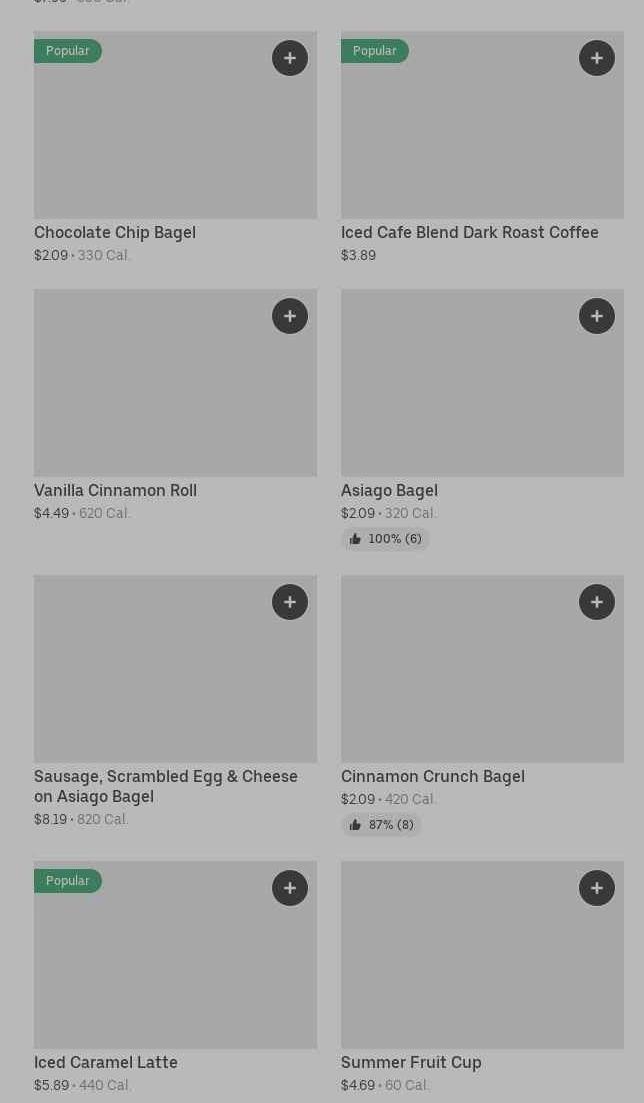Click Asiago Bagel 100% rating badge

(x=385, y=539)
